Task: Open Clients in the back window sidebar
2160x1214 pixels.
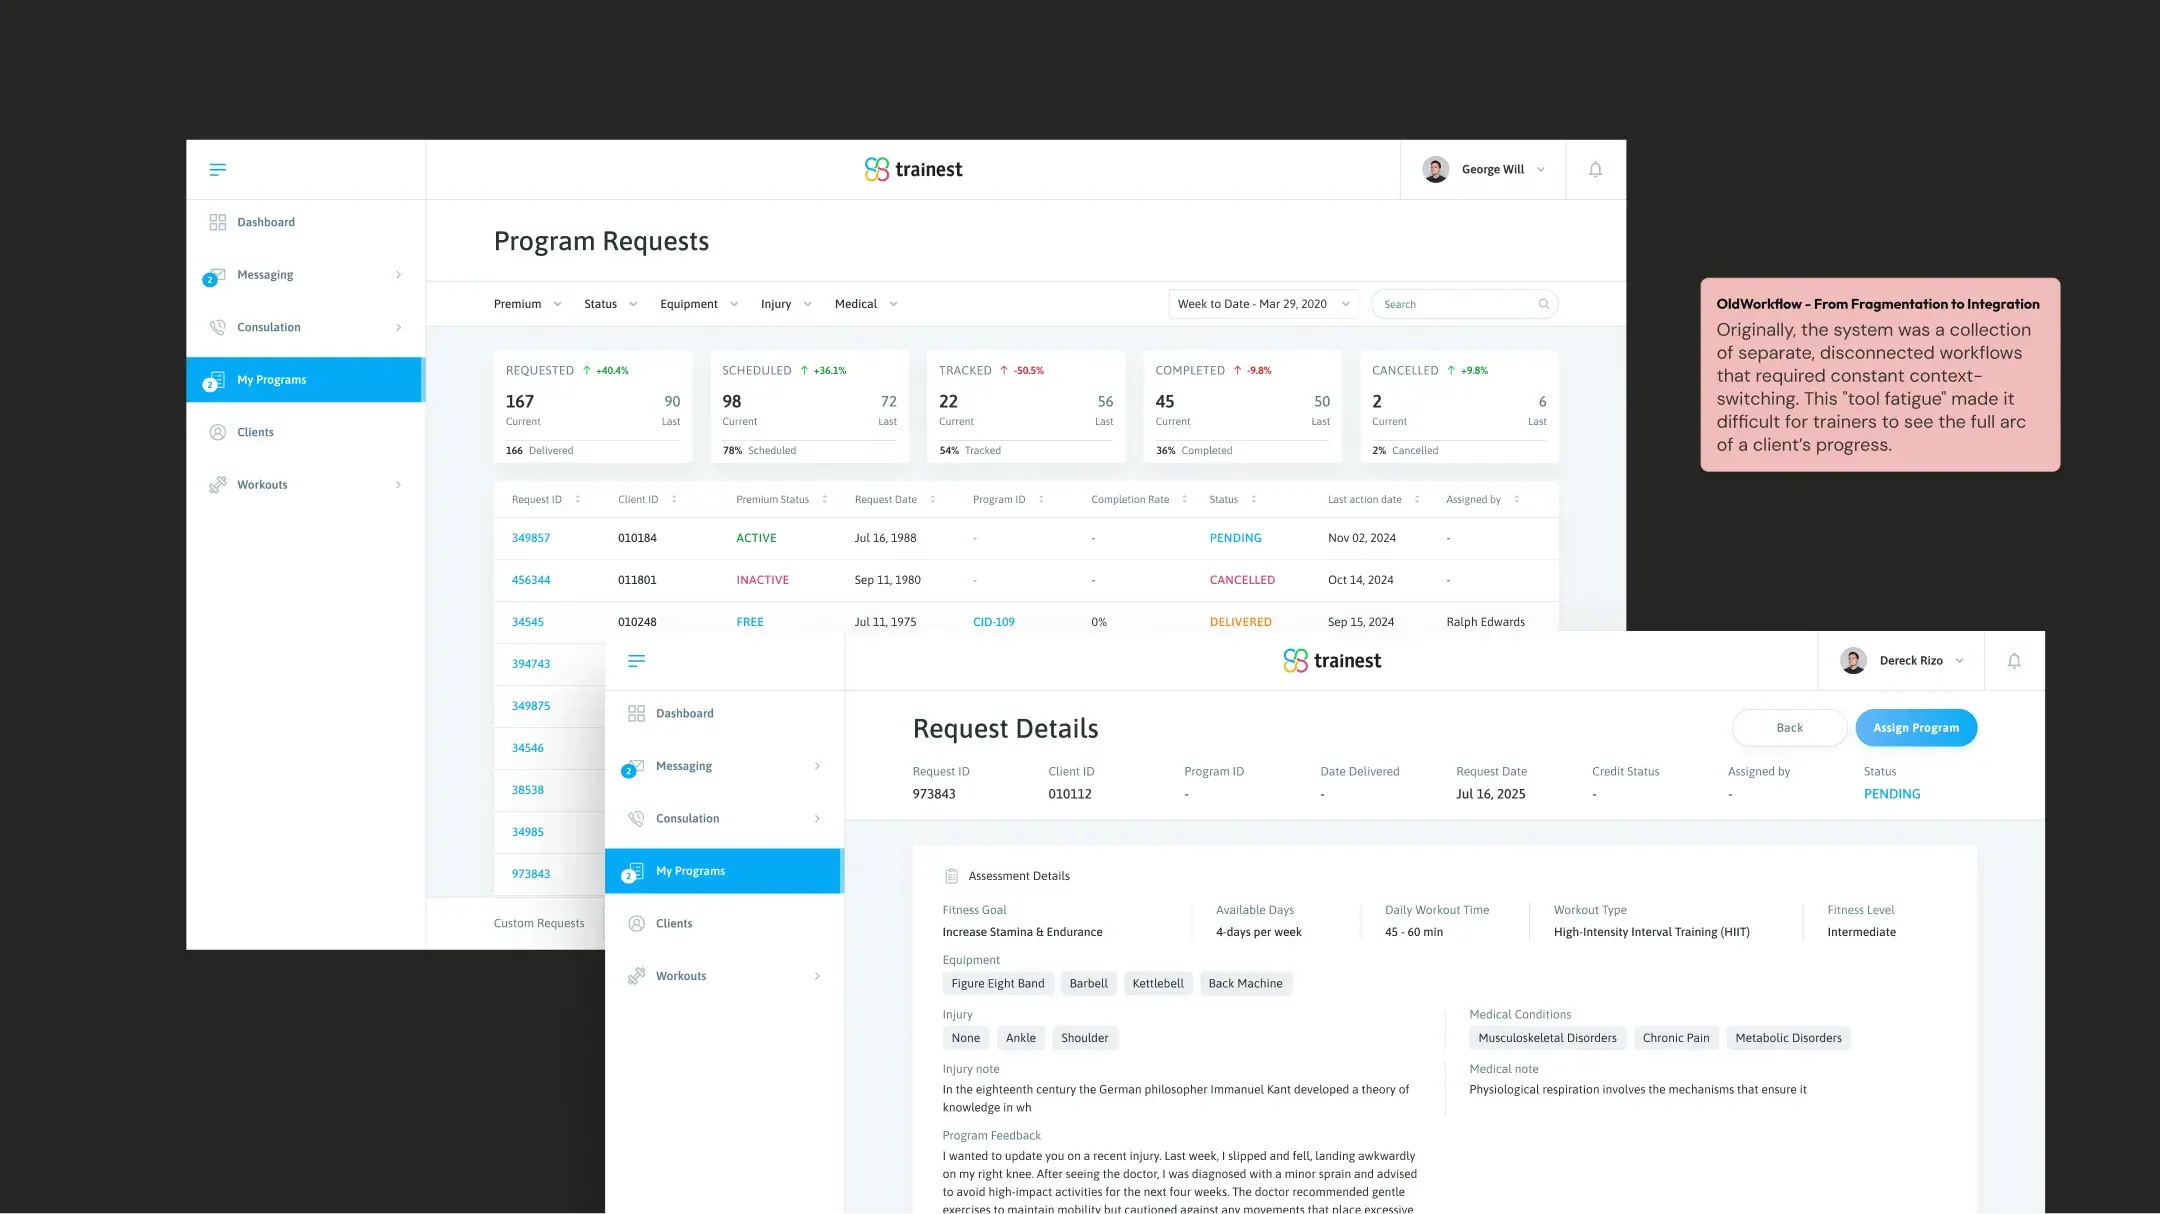Action: 255,432
